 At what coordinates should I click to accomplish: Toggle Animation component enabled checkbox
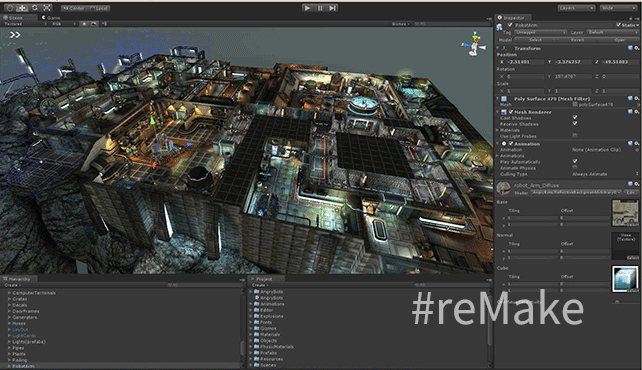pos(511,144)
